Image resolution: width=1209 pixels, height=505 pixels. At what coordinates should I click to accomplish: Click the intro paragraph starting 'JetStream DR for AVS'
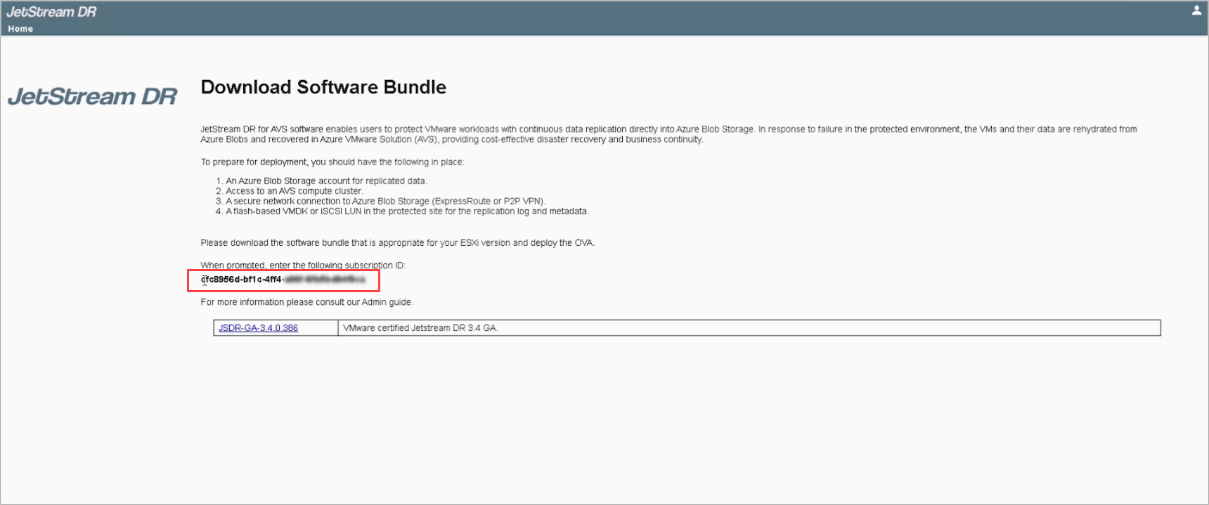click(x=668, y=129)
